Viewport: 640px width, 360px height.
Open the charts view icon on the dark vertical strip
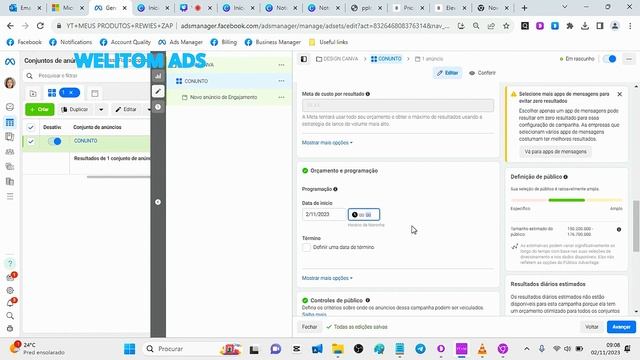pos(158,76)
